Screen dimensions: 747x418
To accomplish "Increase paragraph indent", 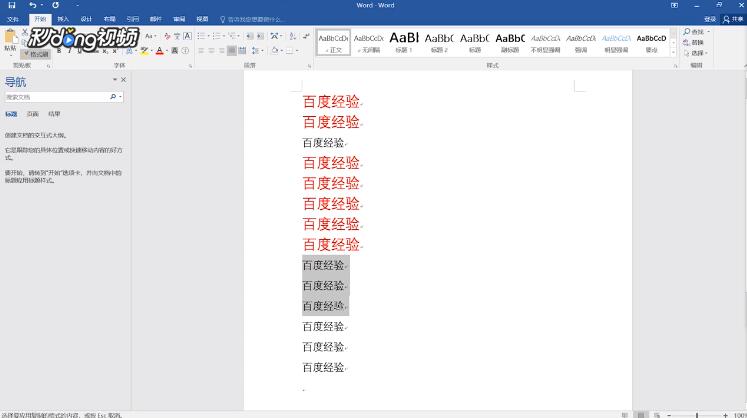I will coord(260,36).
